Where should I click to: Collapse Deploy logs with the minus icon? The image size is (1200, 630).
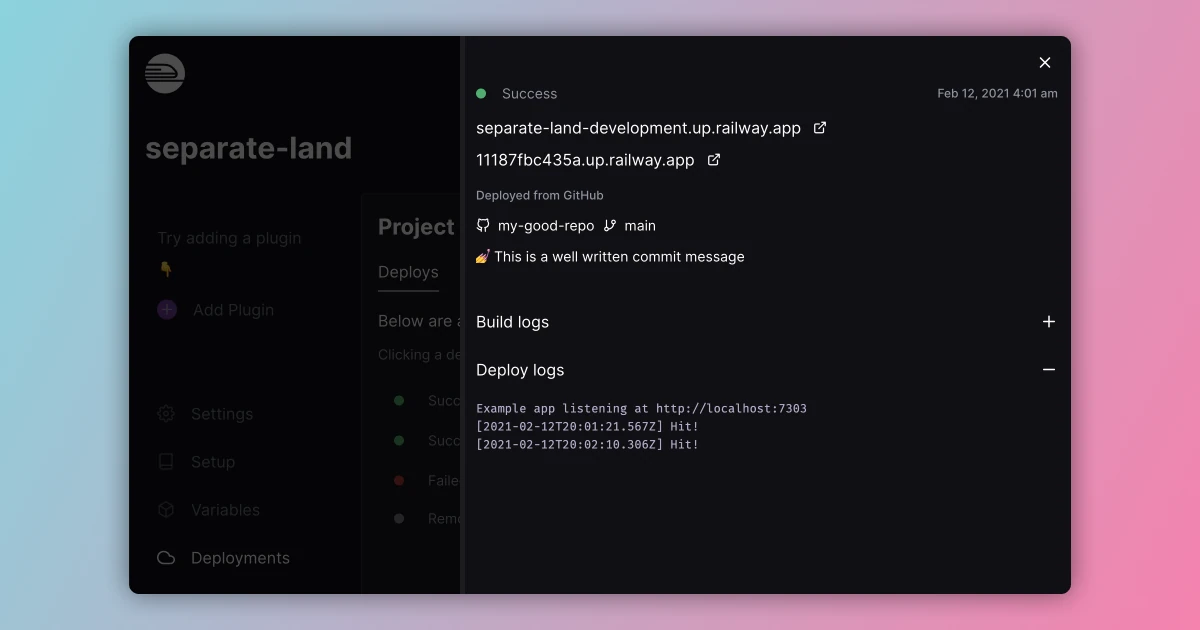[1049, 370]
